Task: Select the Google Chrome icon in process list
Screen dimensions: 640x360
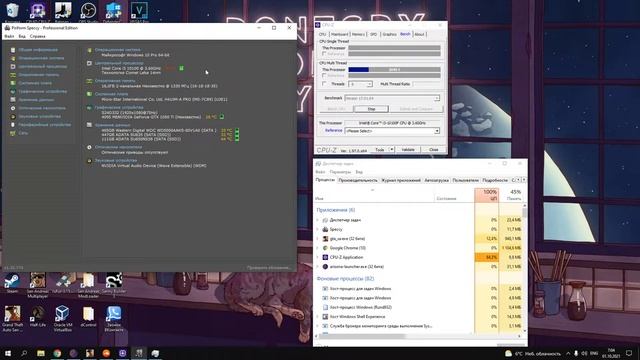Action: pos(325,248)
